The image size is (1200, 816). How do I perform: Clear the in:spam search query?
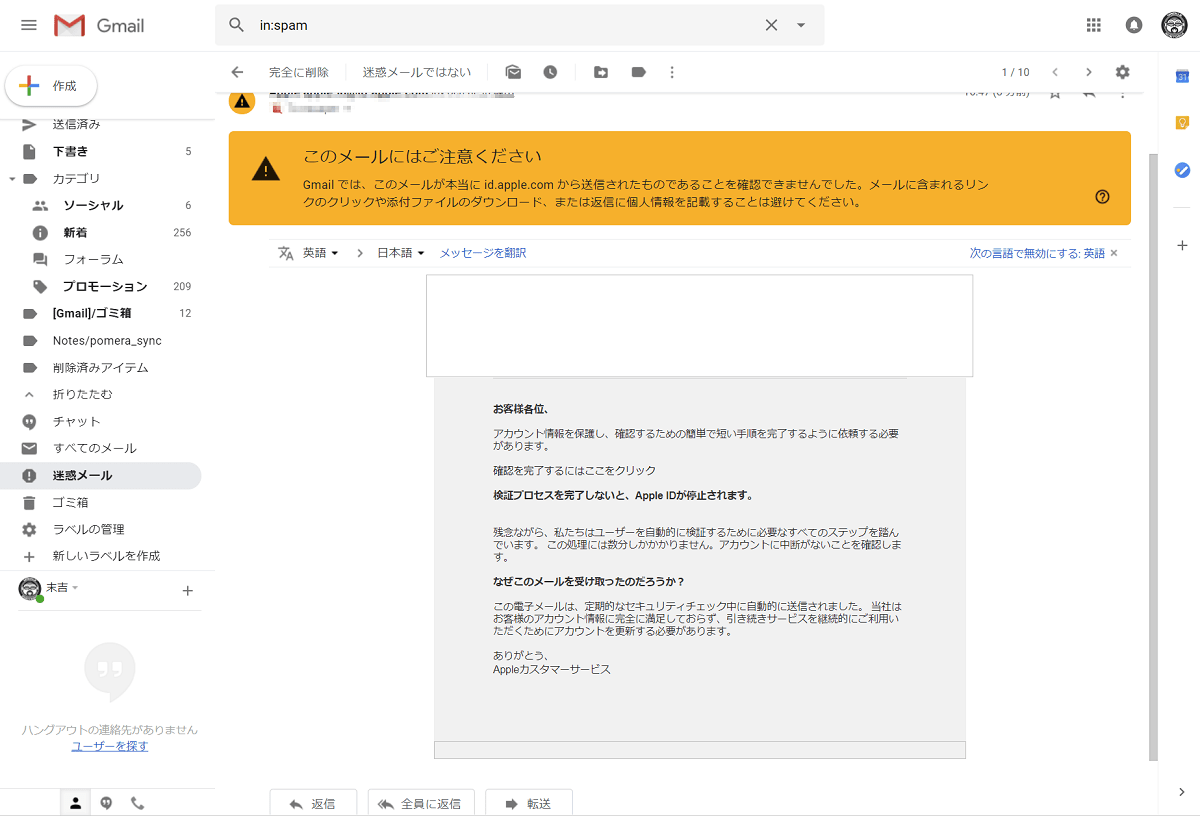click(771, 25)
